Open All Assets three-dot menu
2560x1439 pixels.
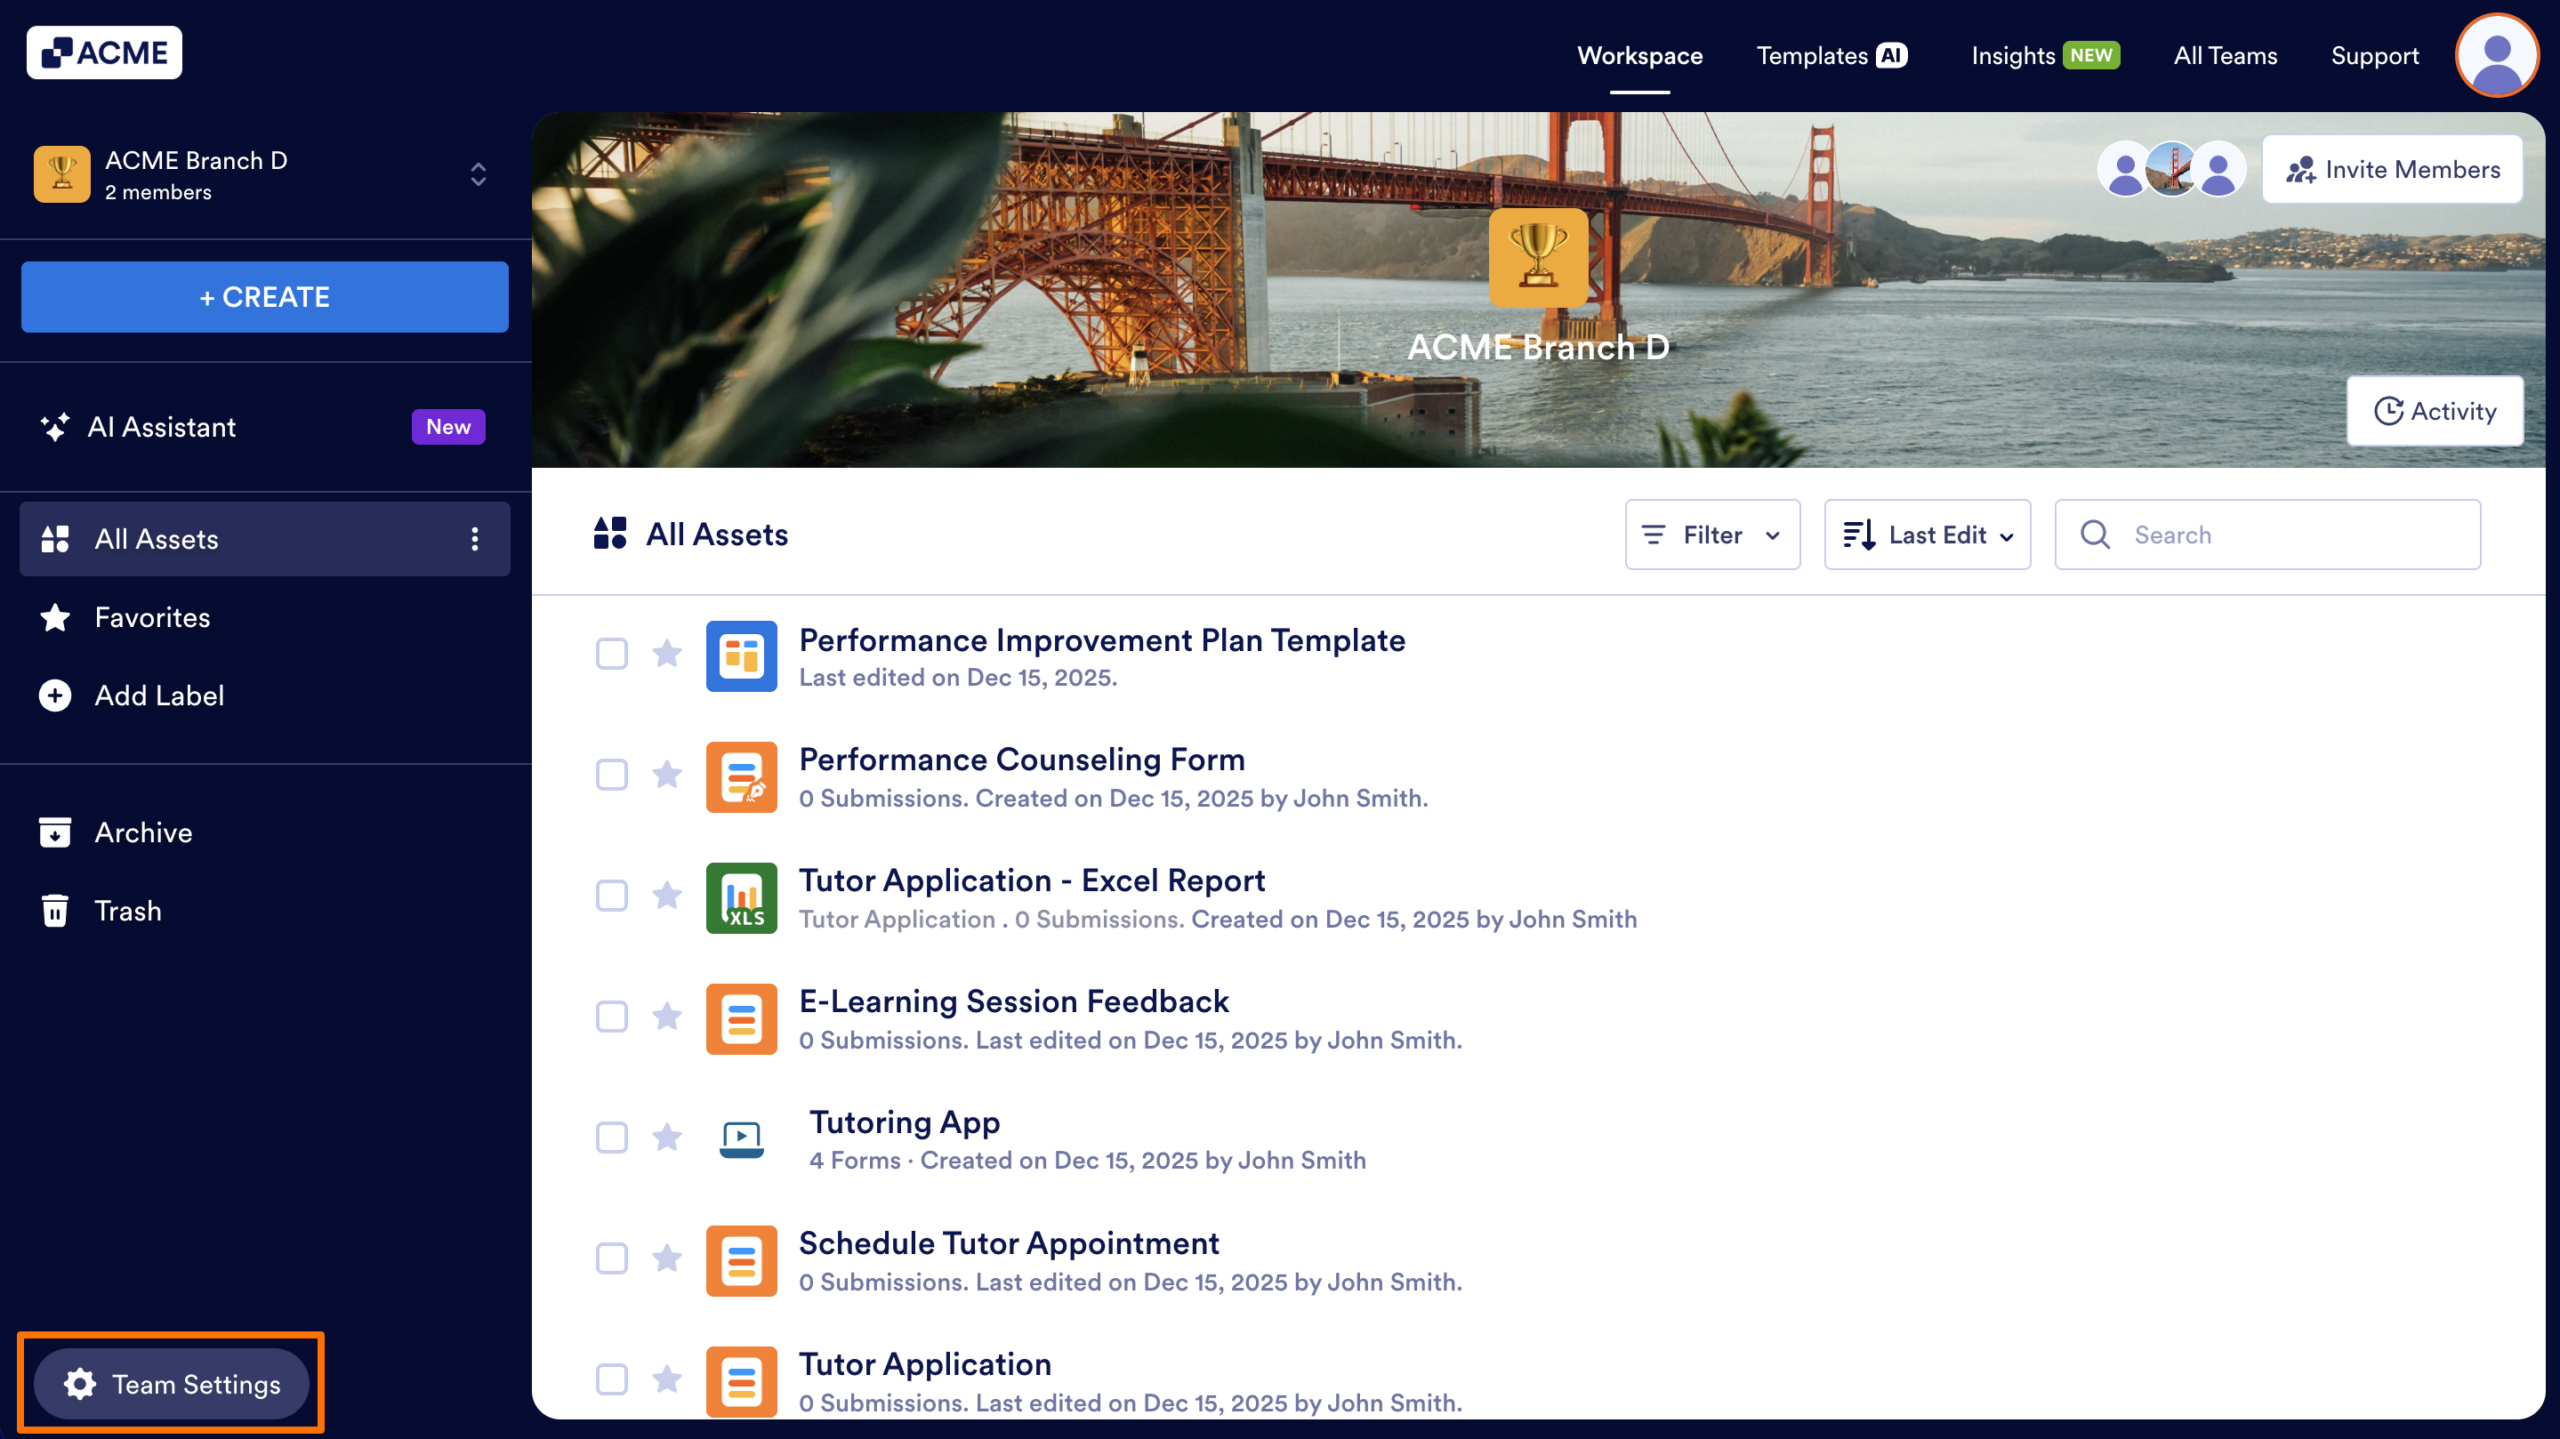click(x=475, y=539)
